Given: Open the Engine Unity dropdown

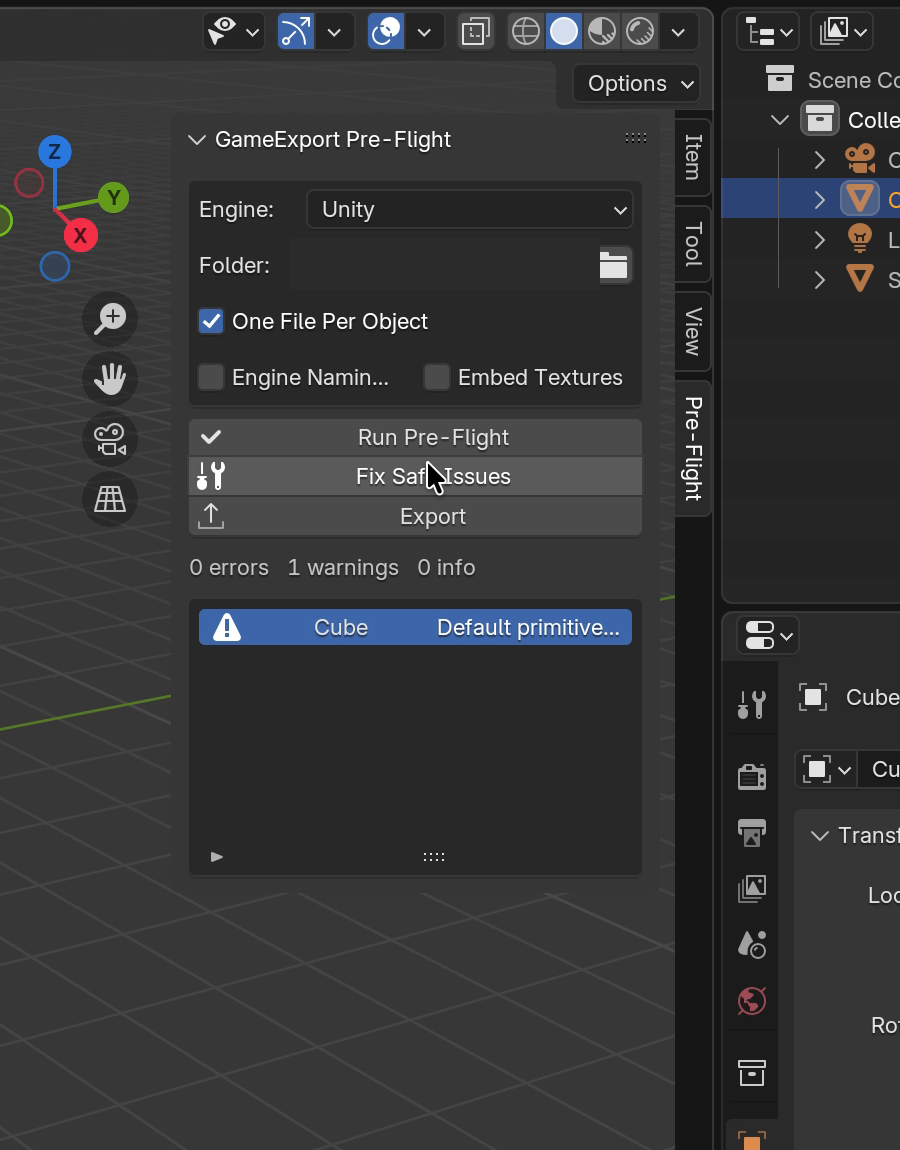Looking at the screenshot, I should click(469, 209).
